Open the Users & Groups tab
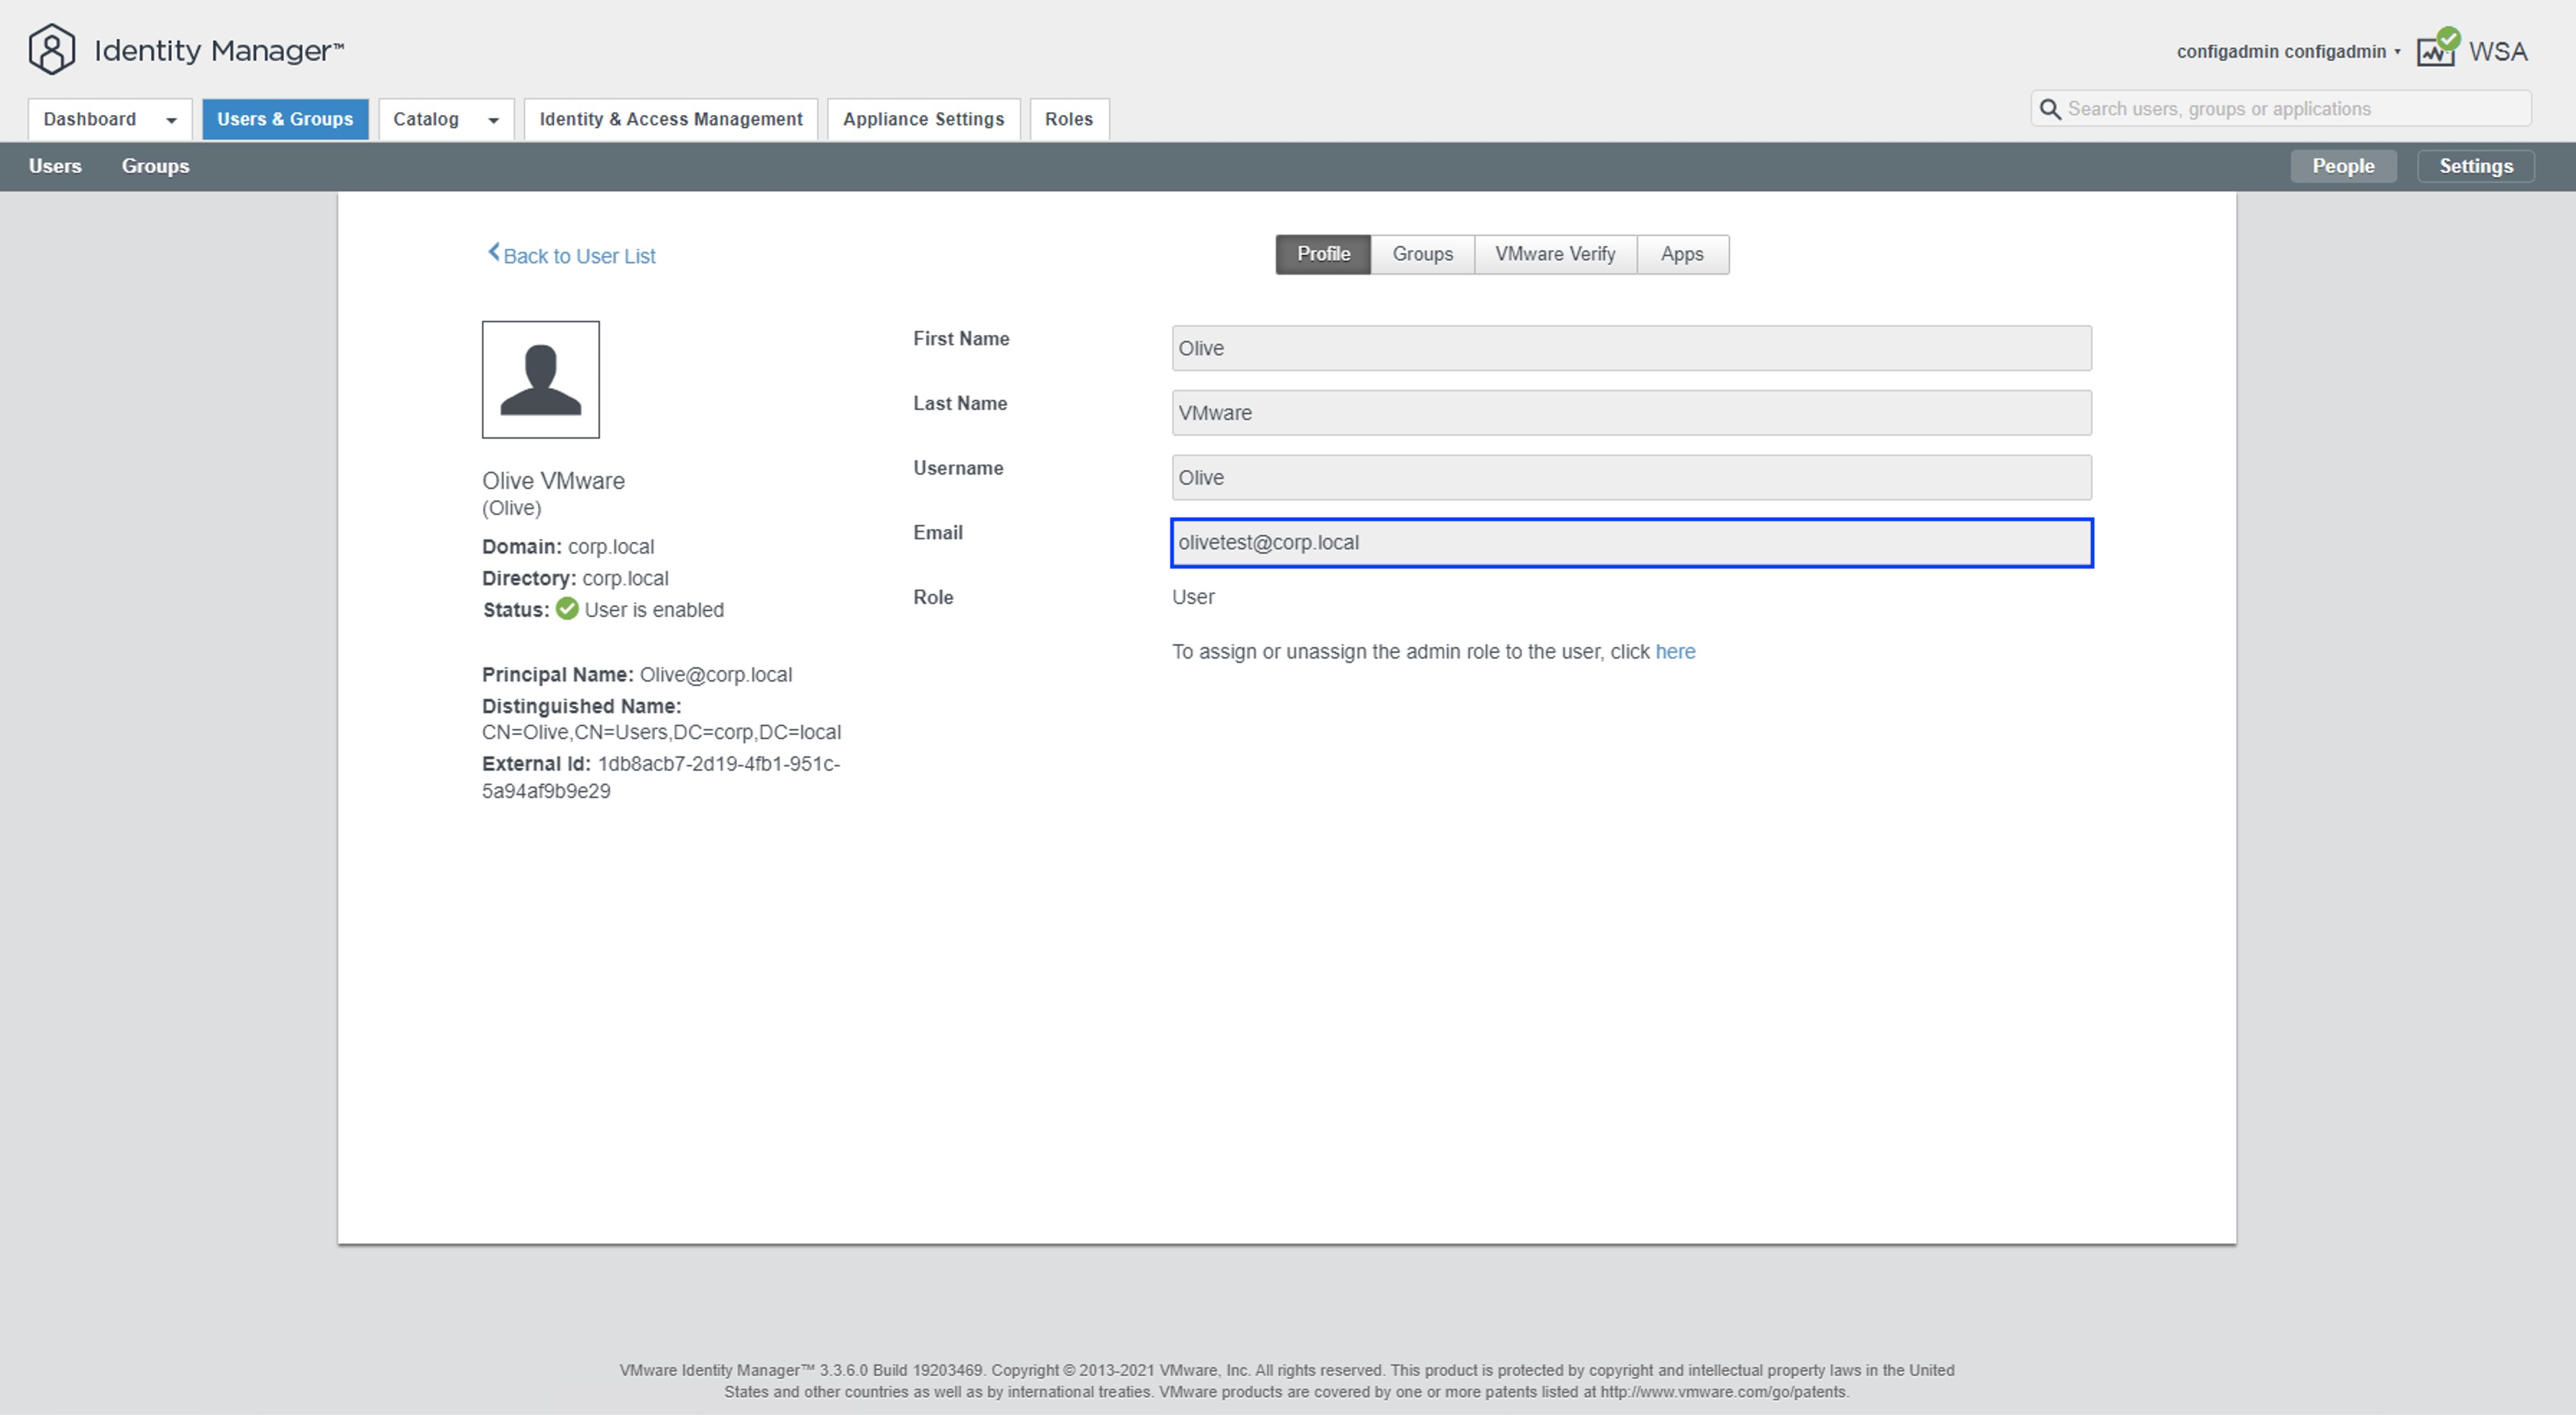This screenshot has height=1415, width=2576. [x=285, y=119]
